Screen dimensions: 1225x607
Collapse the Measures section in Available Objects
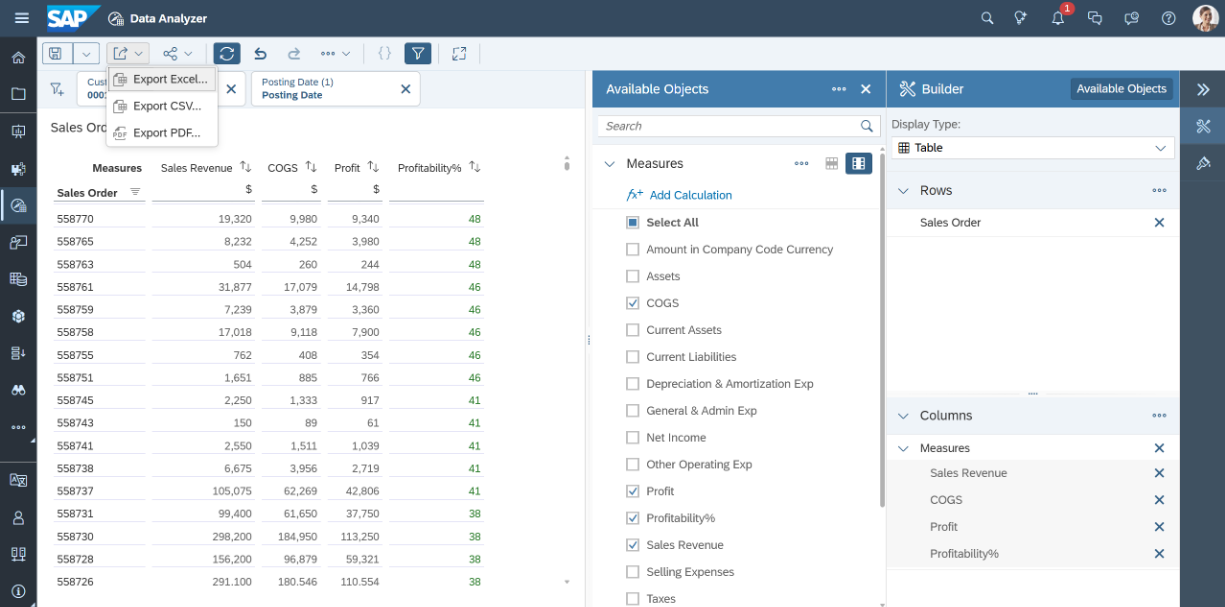click(x=610, y=164)
